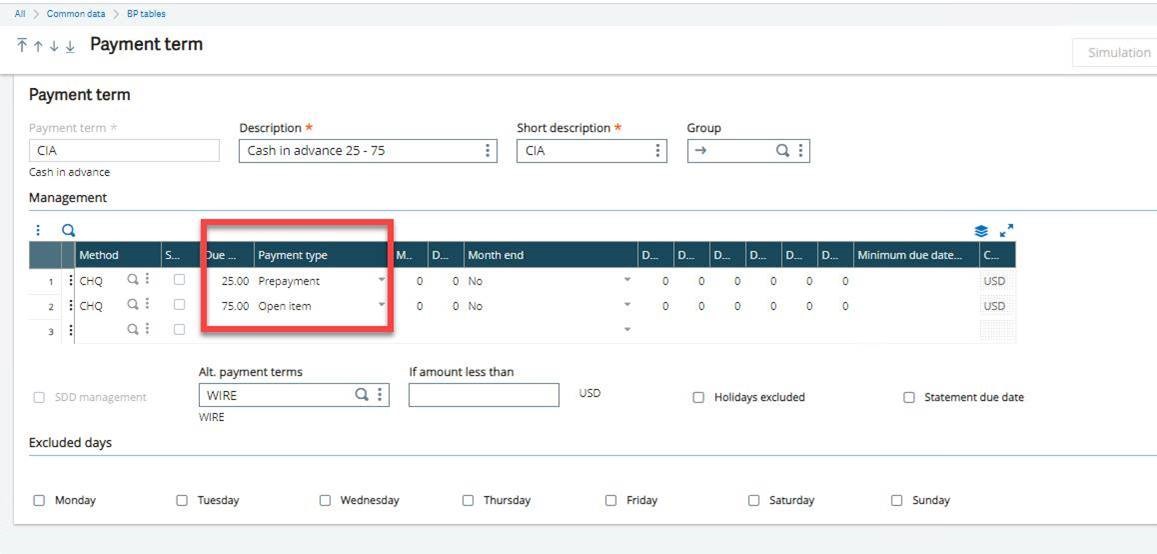Expand Payment type dropdown for Open item
Screen dimensions: 1157x554
pyautogui.click(x=381, y=306)
